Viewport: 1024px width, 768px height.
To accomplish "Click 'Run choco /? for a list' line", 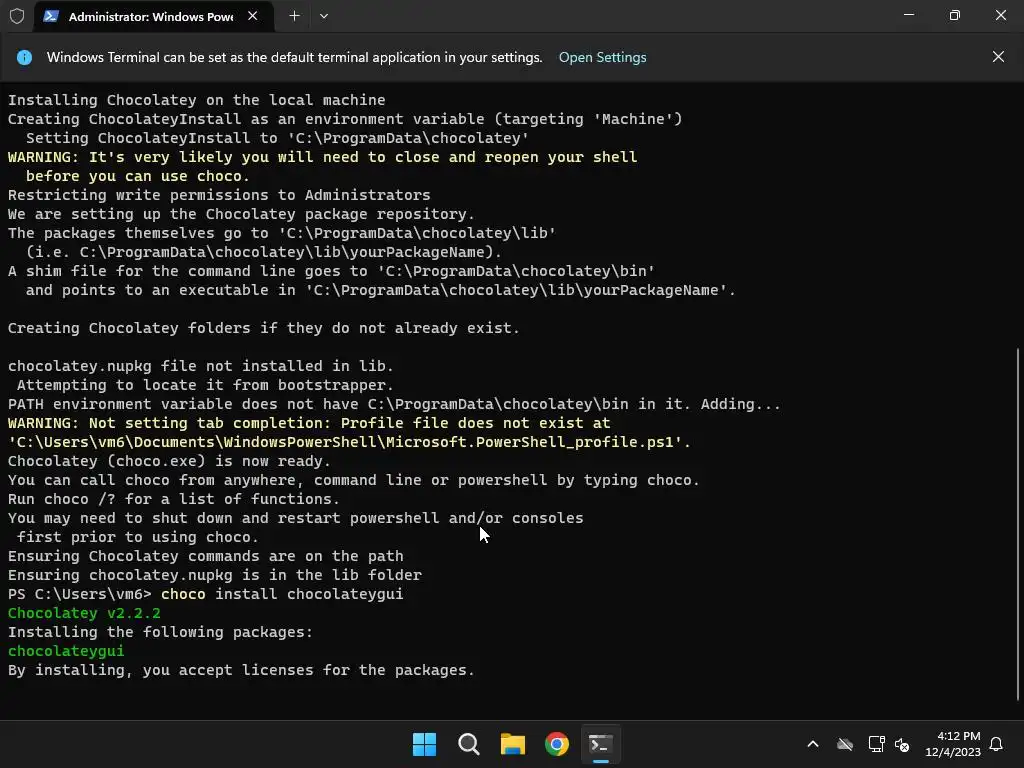I will pos(174,499).
